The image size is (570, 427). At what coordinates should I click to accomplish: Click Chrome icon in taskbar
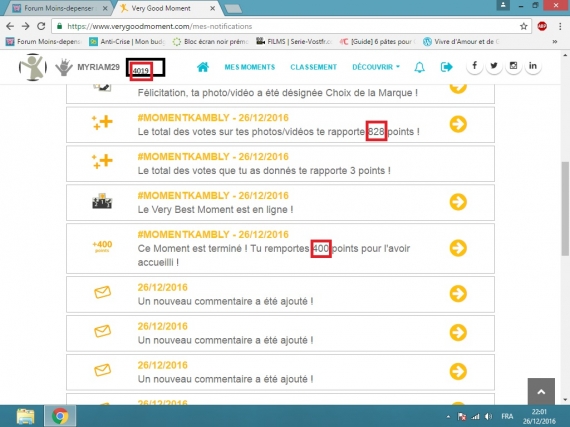tap(60, 416)
